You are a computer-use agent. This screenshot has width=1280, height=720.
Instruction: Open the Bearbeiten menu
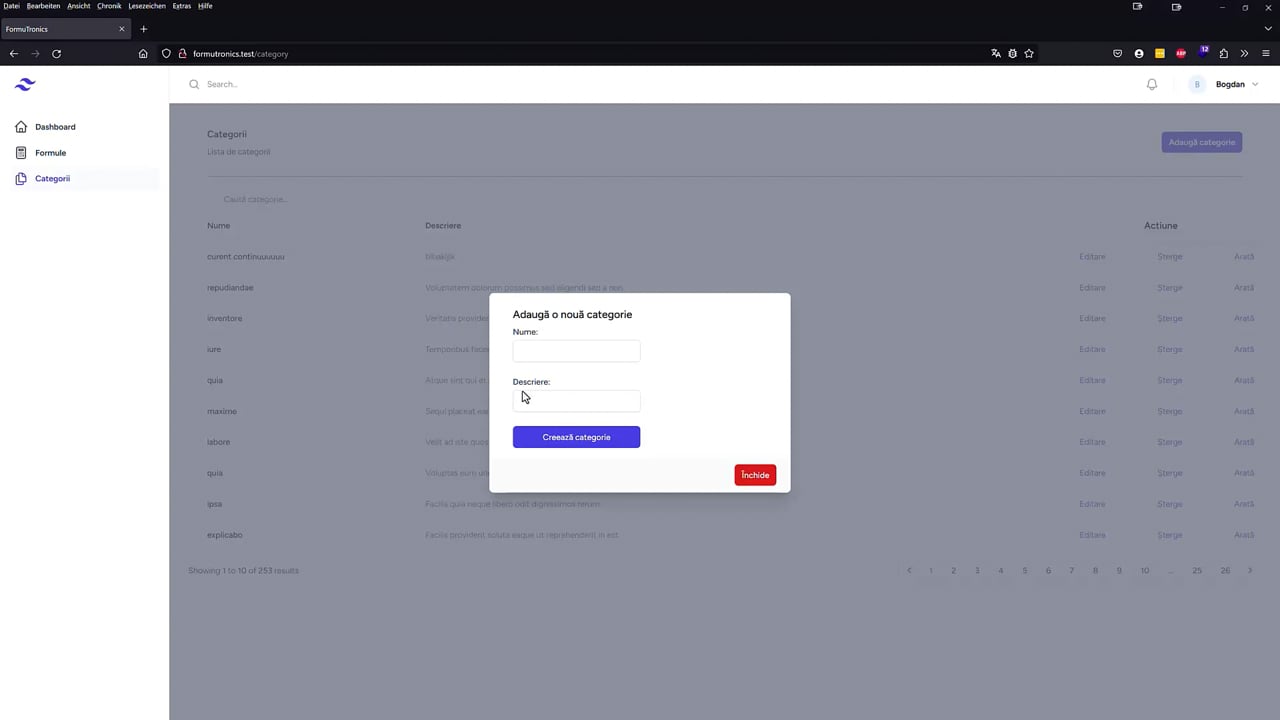(43, 6)
